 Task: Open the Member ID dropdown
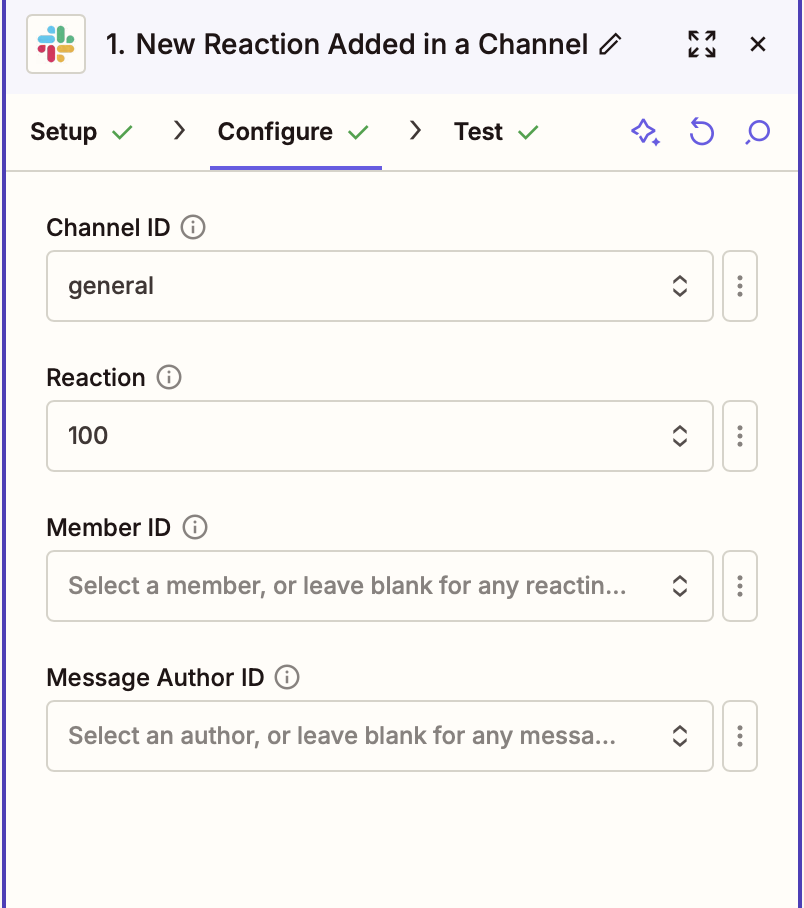click(x=379, y=586)
